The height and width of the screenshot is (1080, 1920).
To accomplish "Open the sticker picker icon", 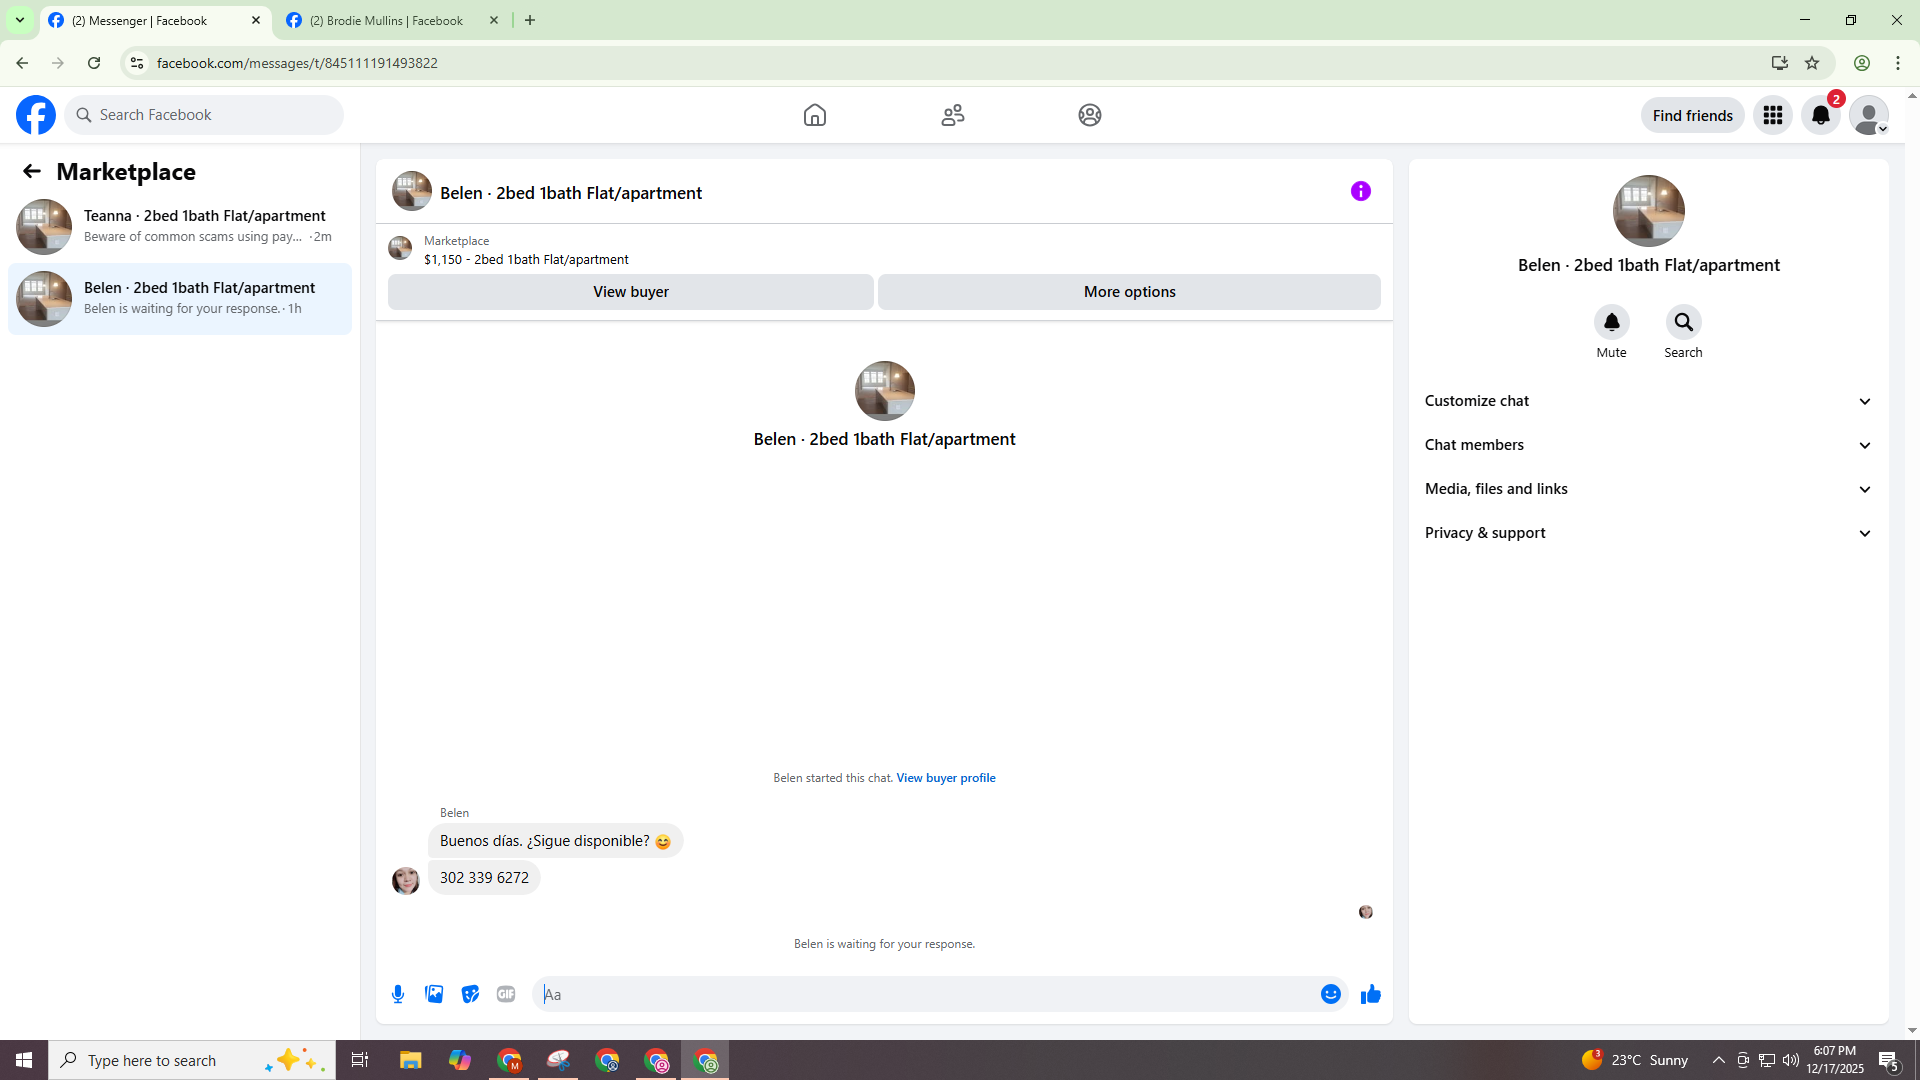I will pyautogui.click(x=470, y=994).
